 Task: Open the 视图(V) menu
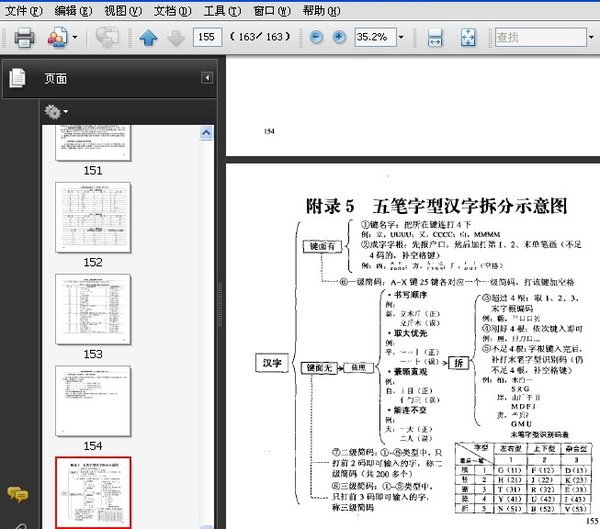click(x=122, y=11)
